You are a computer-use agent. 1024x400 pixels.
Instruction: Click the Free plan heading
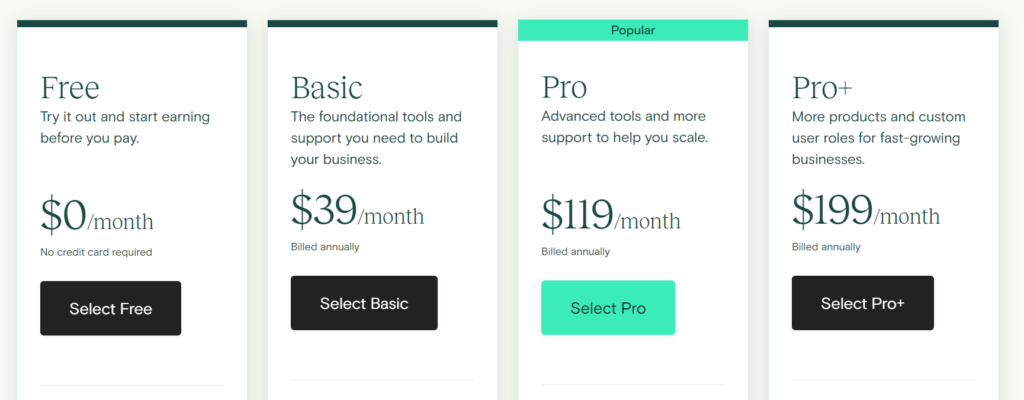70,88
